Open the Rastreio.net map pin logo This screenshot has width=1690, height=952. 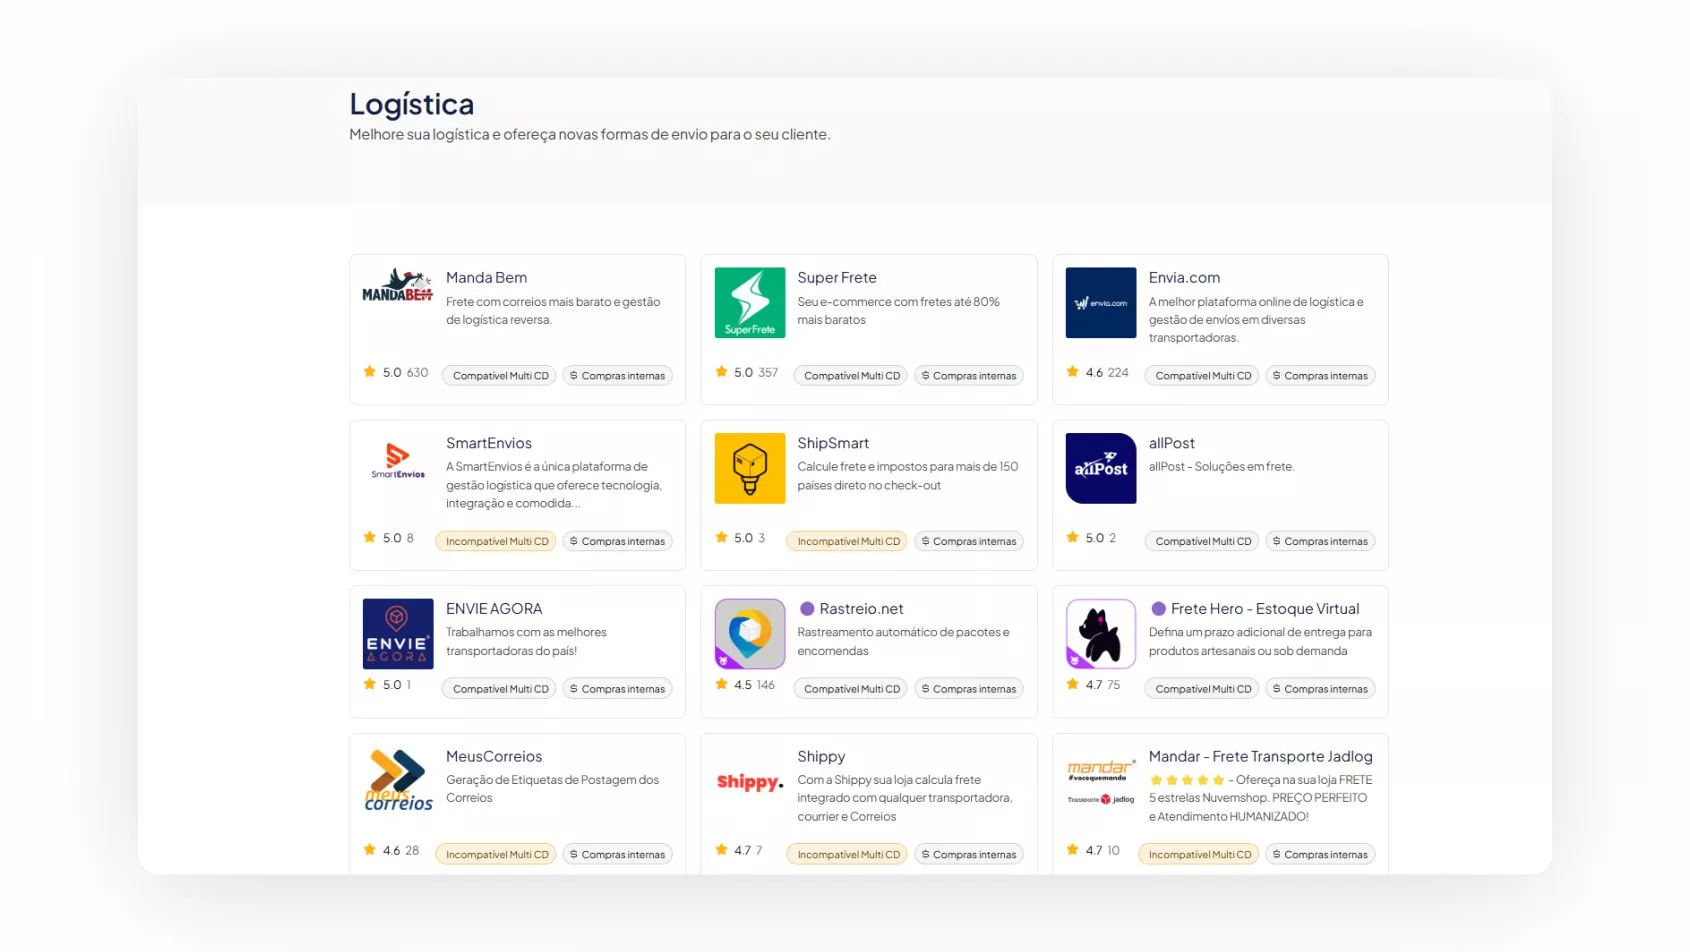point(750,634)
